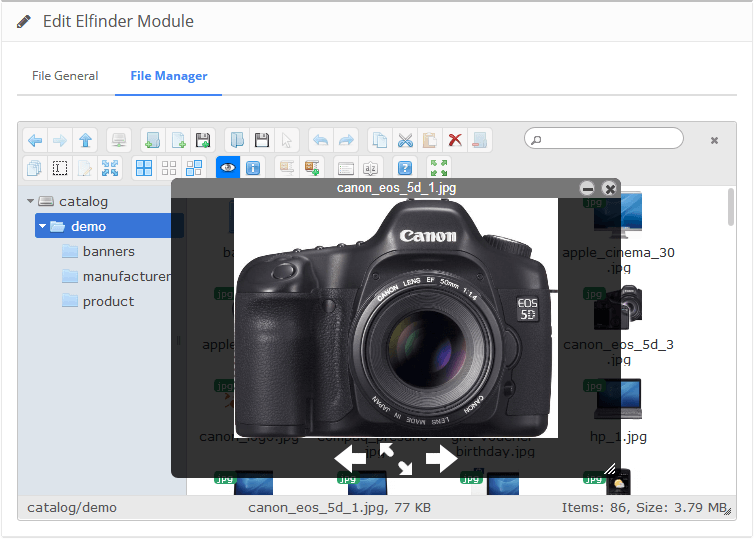The image size is (754, 539).
Task: Copy the selected file
Action: click(x=380, y=140)
